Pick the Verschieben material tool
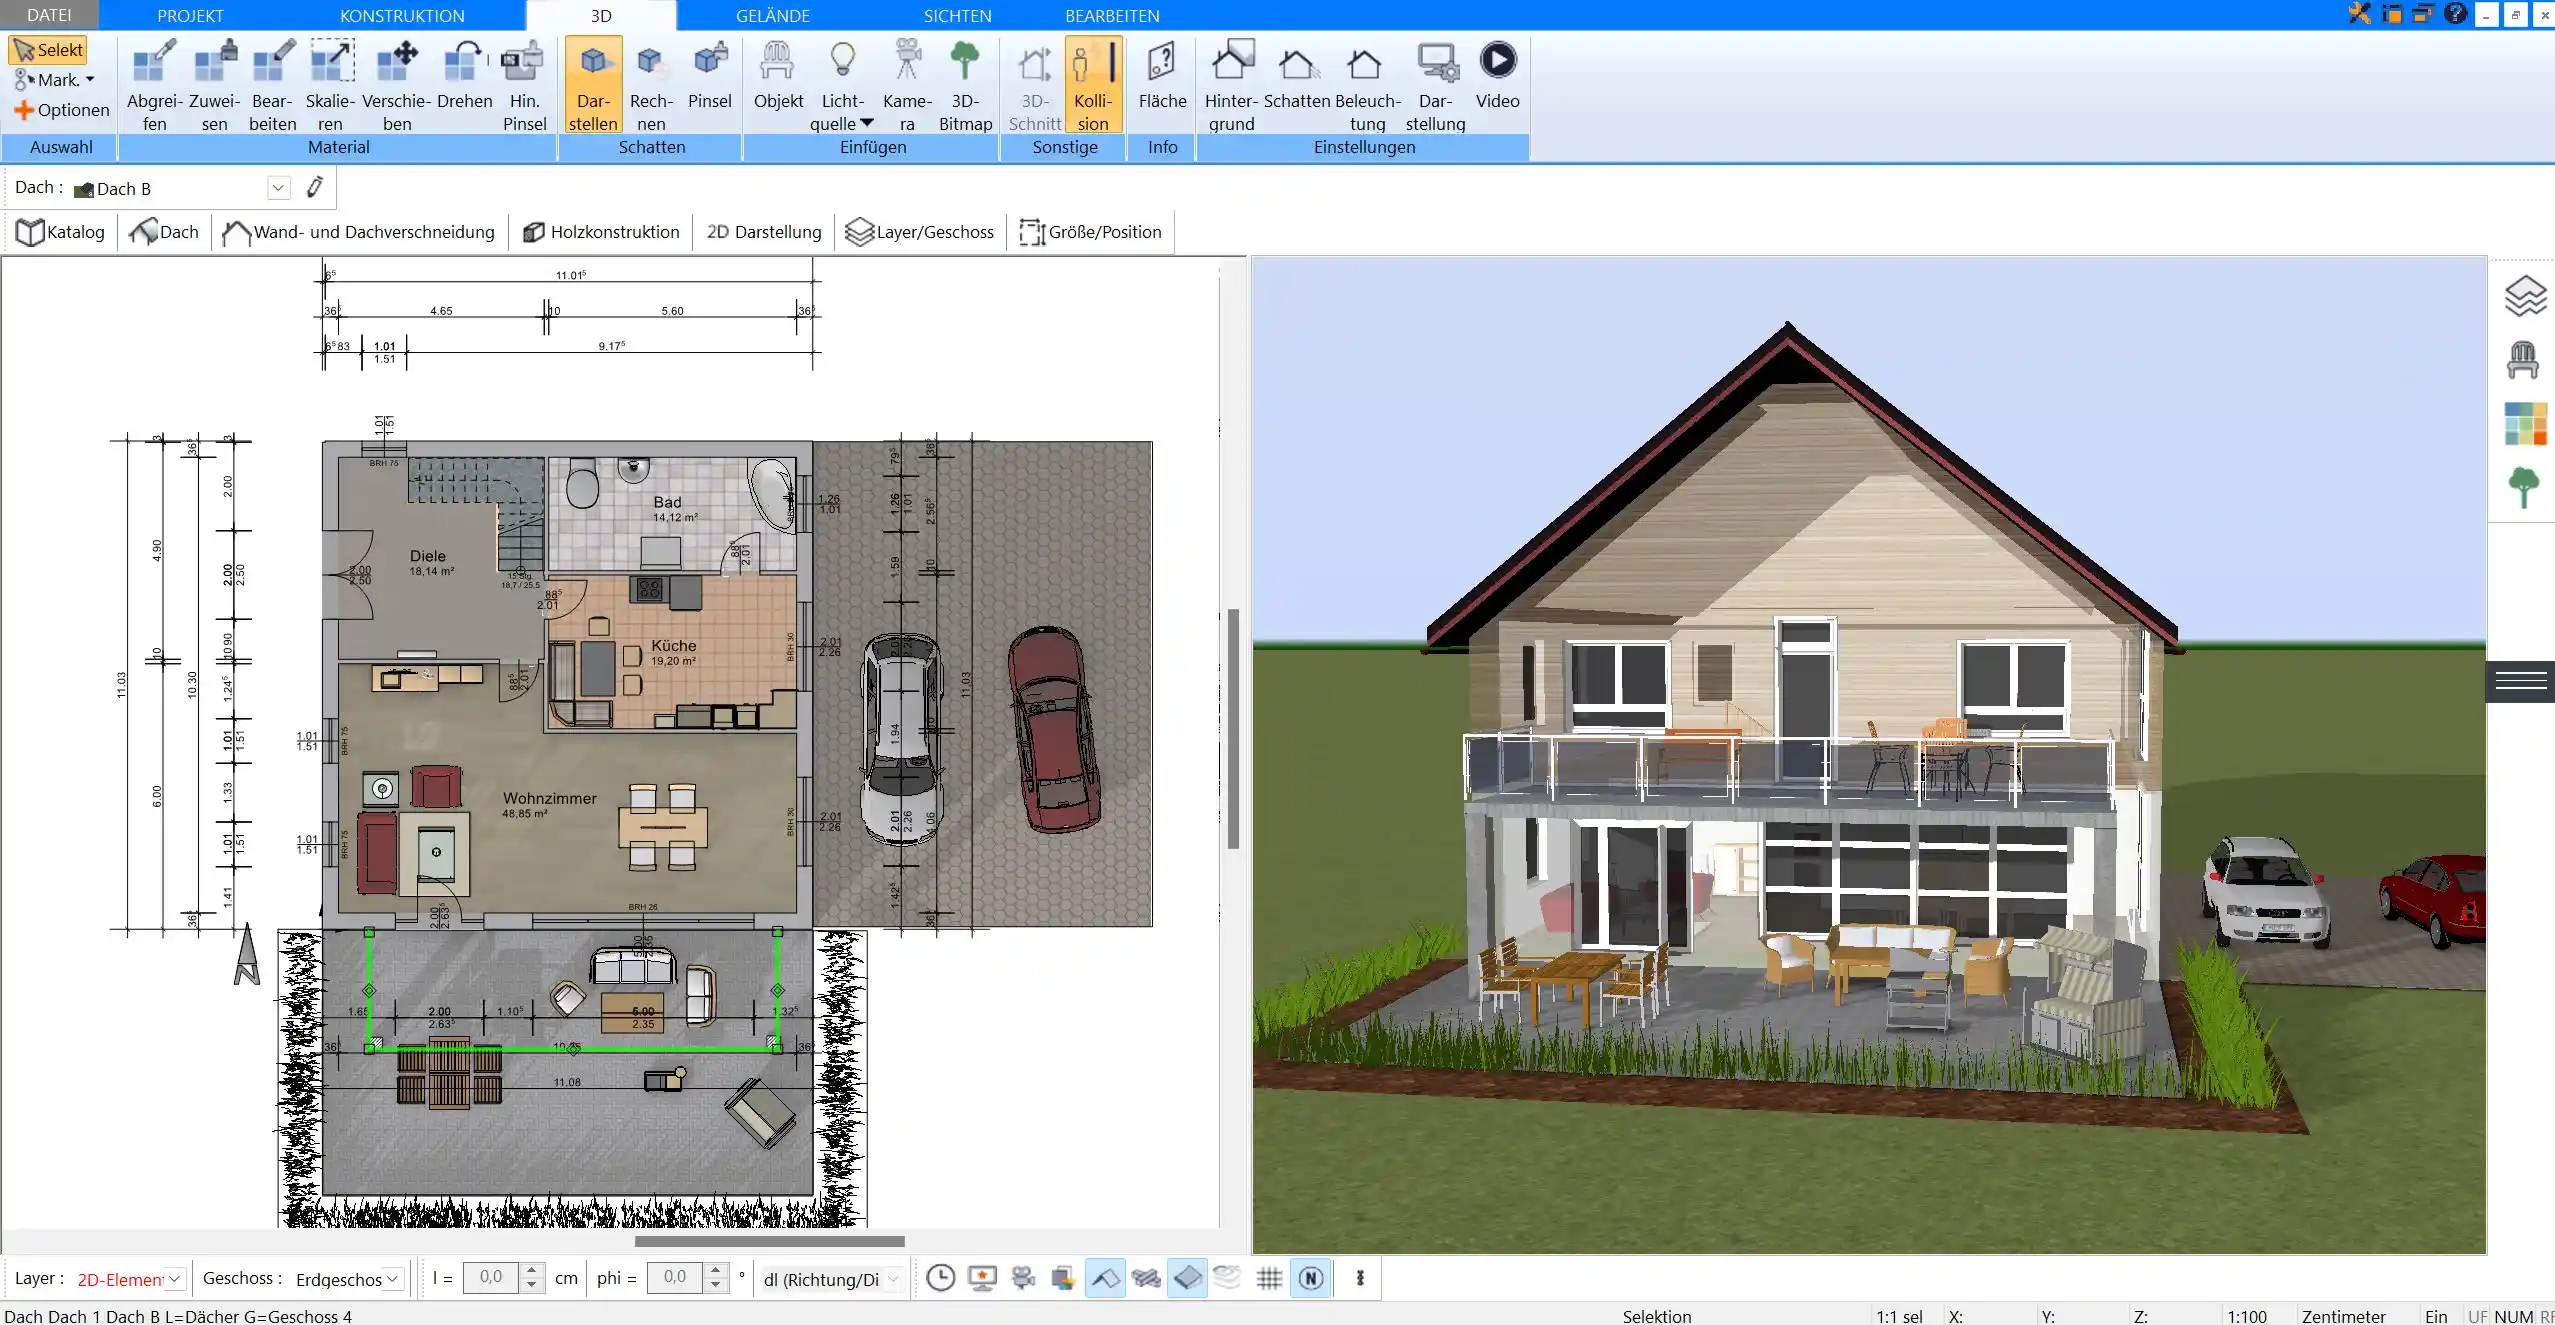This screenshot has width=2555, height=1325. point(396,85)
